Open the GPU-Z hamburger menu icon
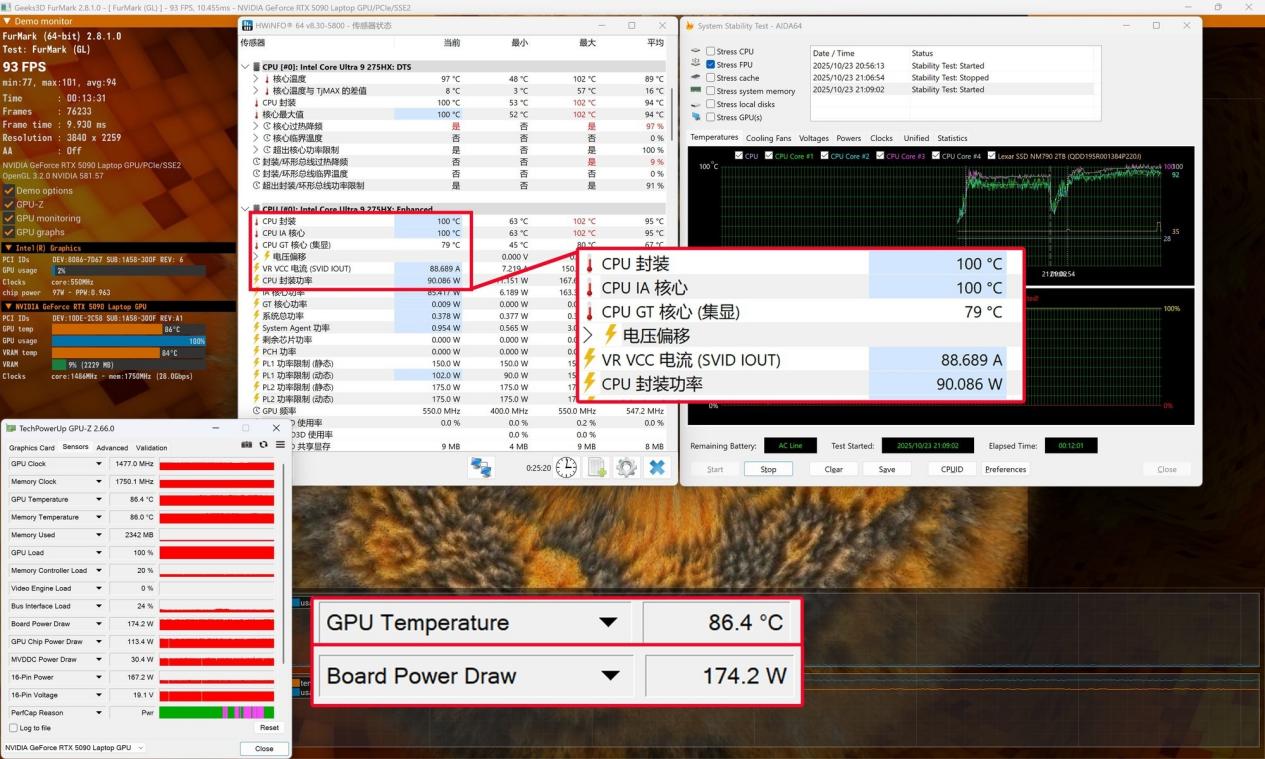This screenshot has height=759, width=1265. click(x=279, y=445)
